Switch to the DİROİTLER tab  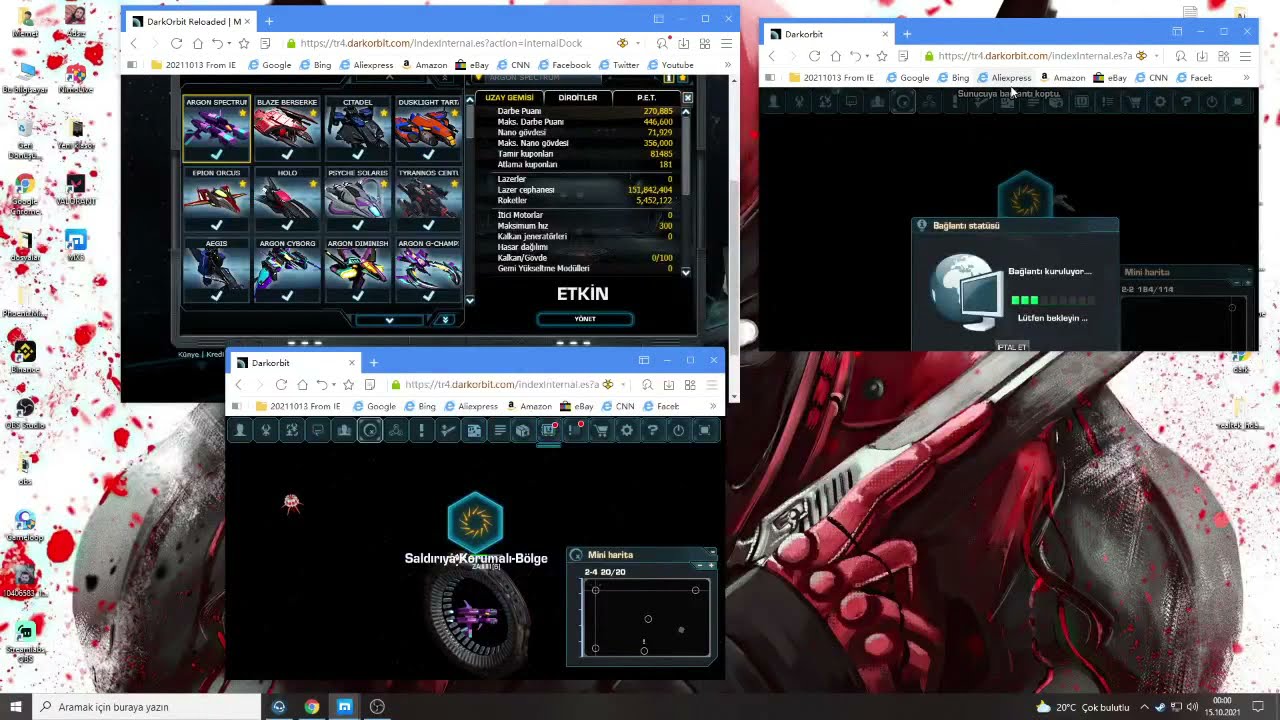pos(578,98)
